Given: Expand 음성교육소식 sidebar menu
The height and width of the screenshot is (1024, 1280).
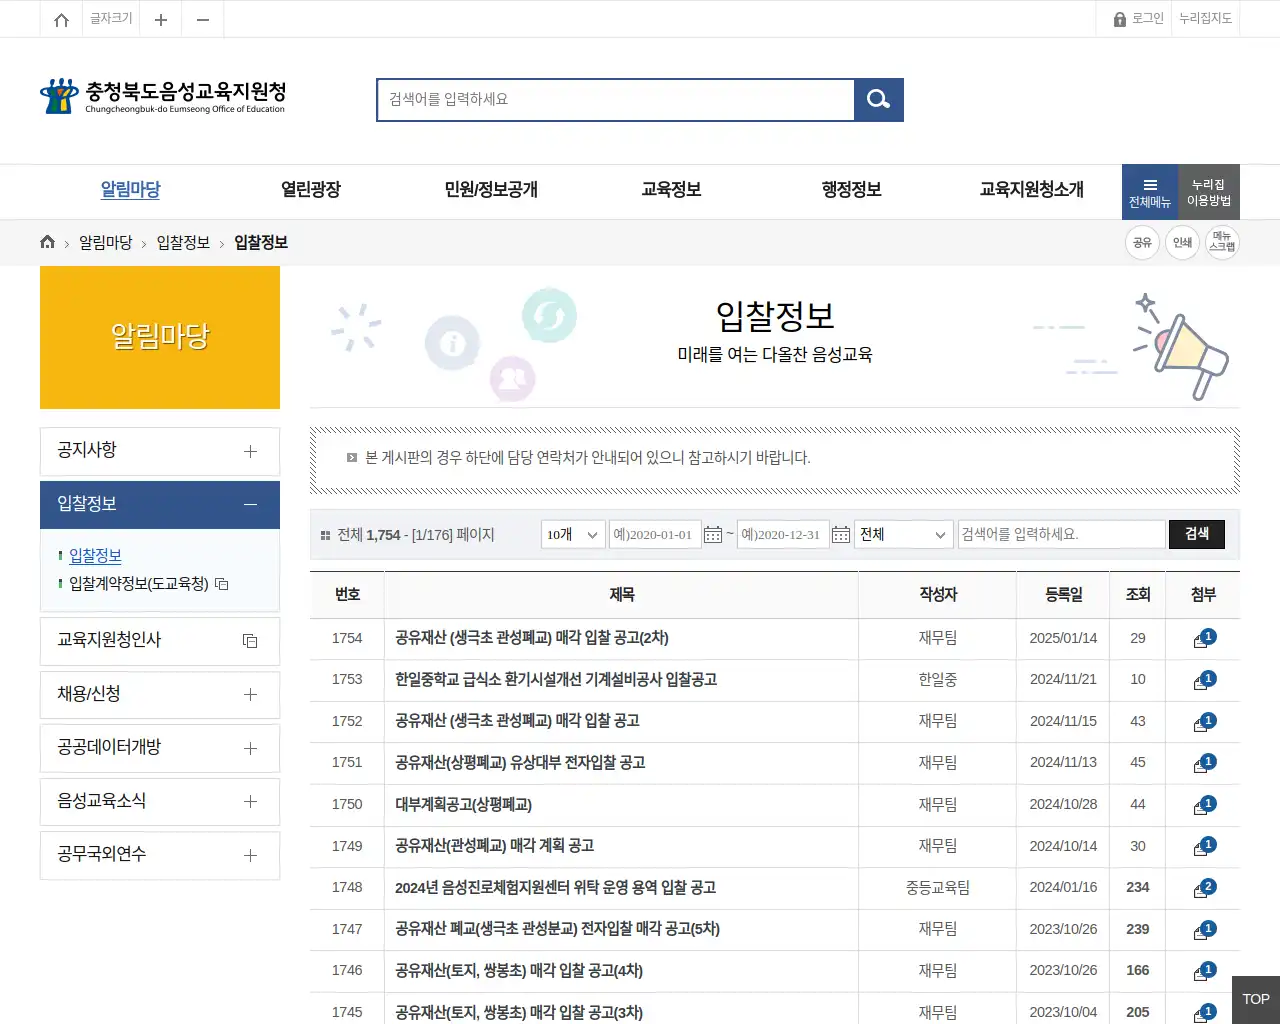Looking at the screenshot, I should point(160,801).
